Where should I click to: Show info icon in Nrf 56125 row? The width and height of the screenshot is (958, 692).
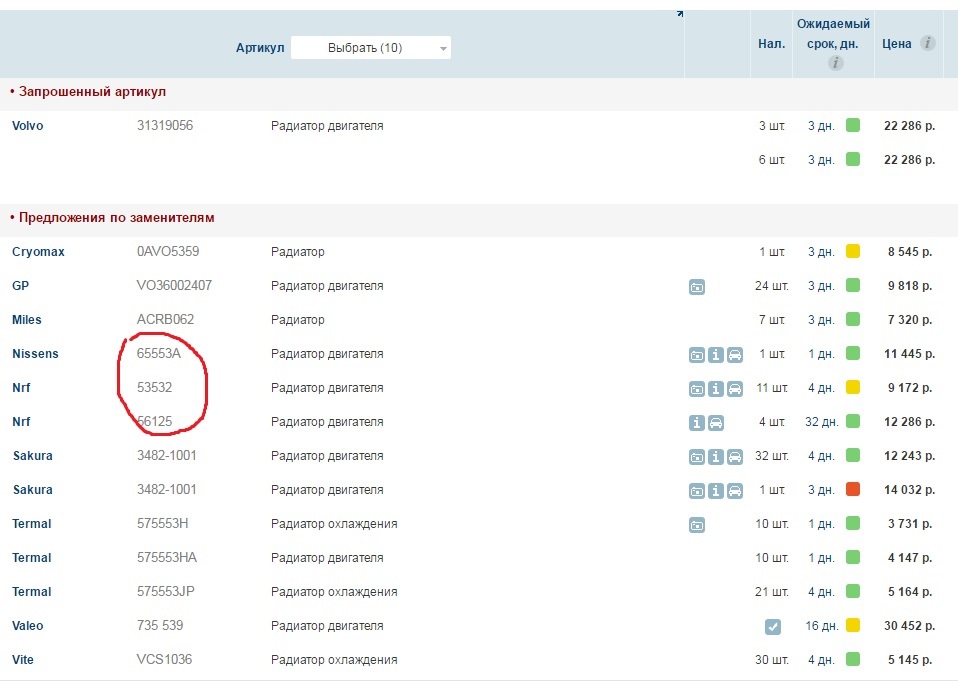tap(697, 423)
